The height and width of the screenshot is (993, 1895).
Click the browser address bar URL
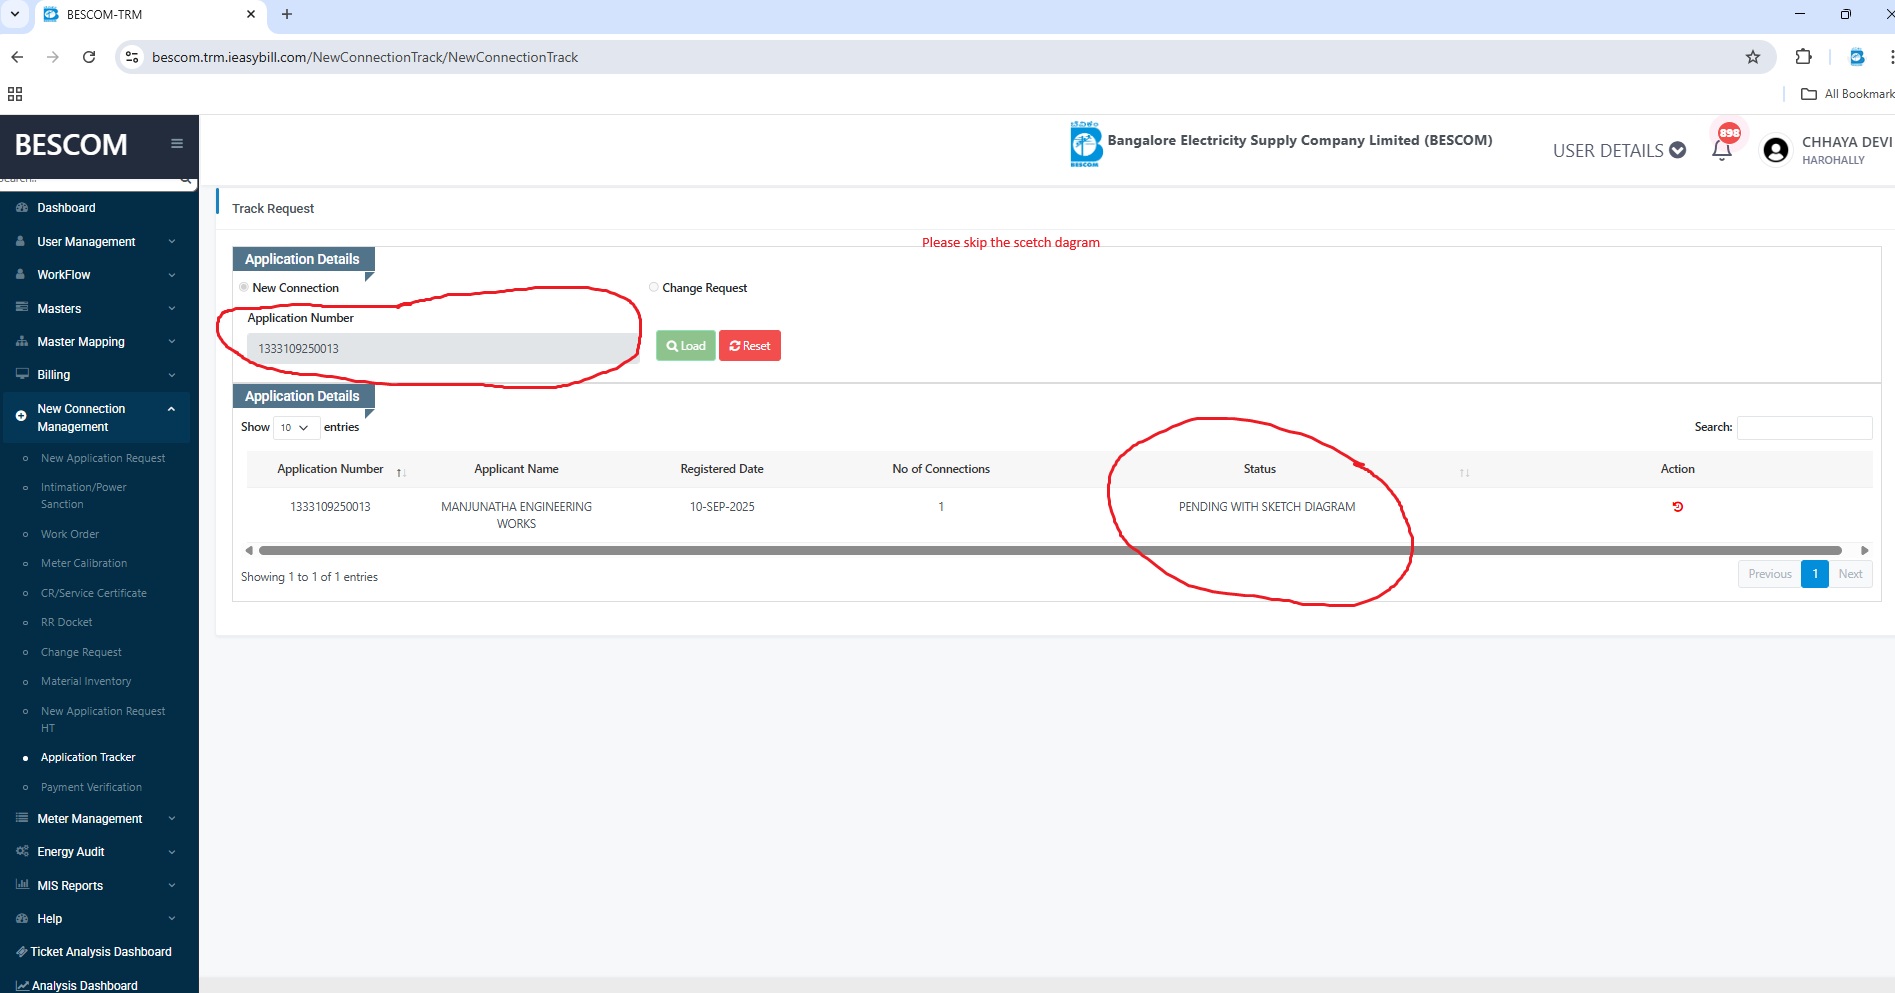pos(365,57)
